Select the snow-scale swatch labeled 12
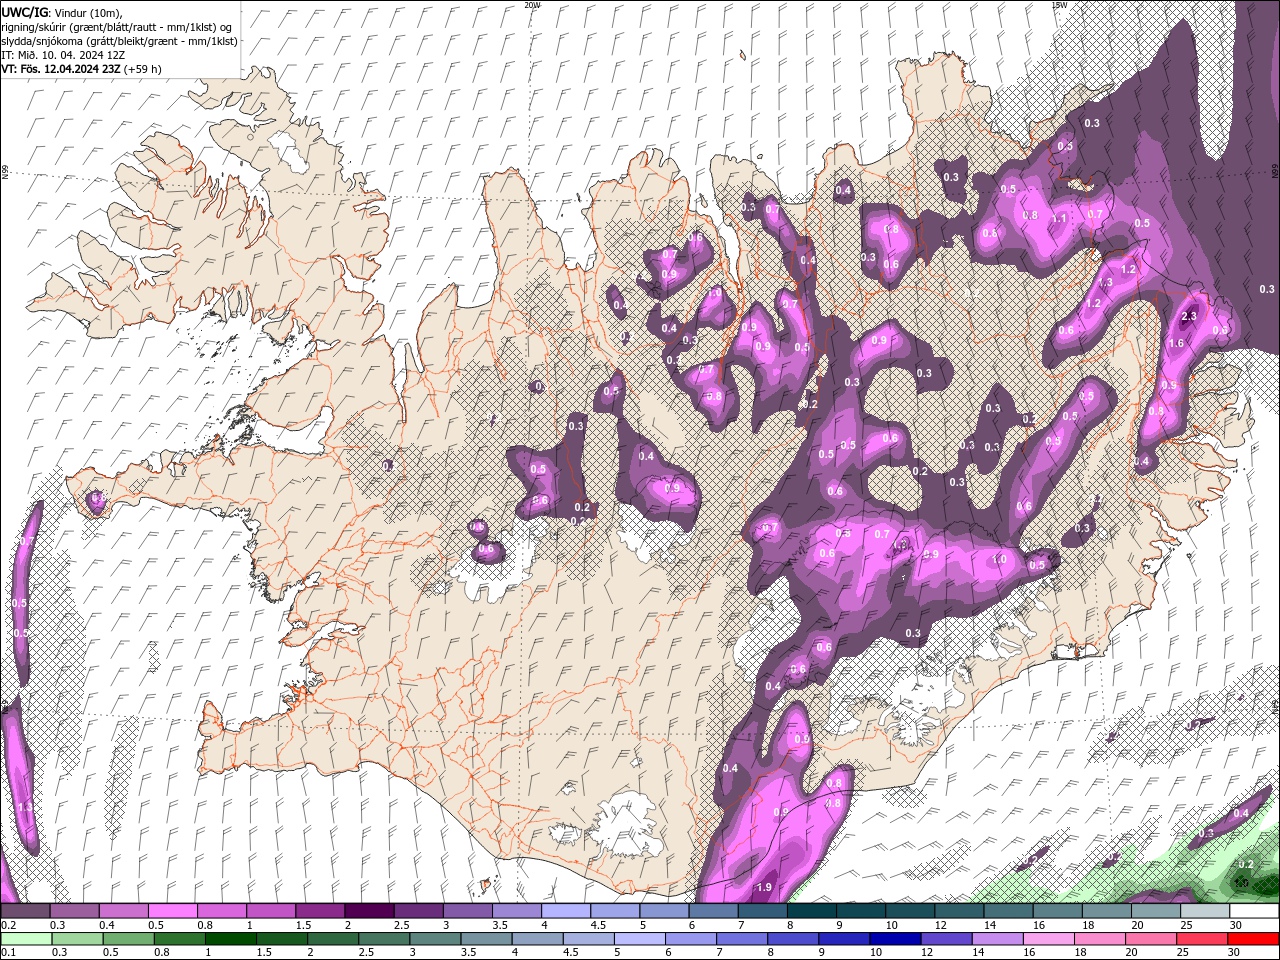The image size is (1280, 960). click(959, 911)
